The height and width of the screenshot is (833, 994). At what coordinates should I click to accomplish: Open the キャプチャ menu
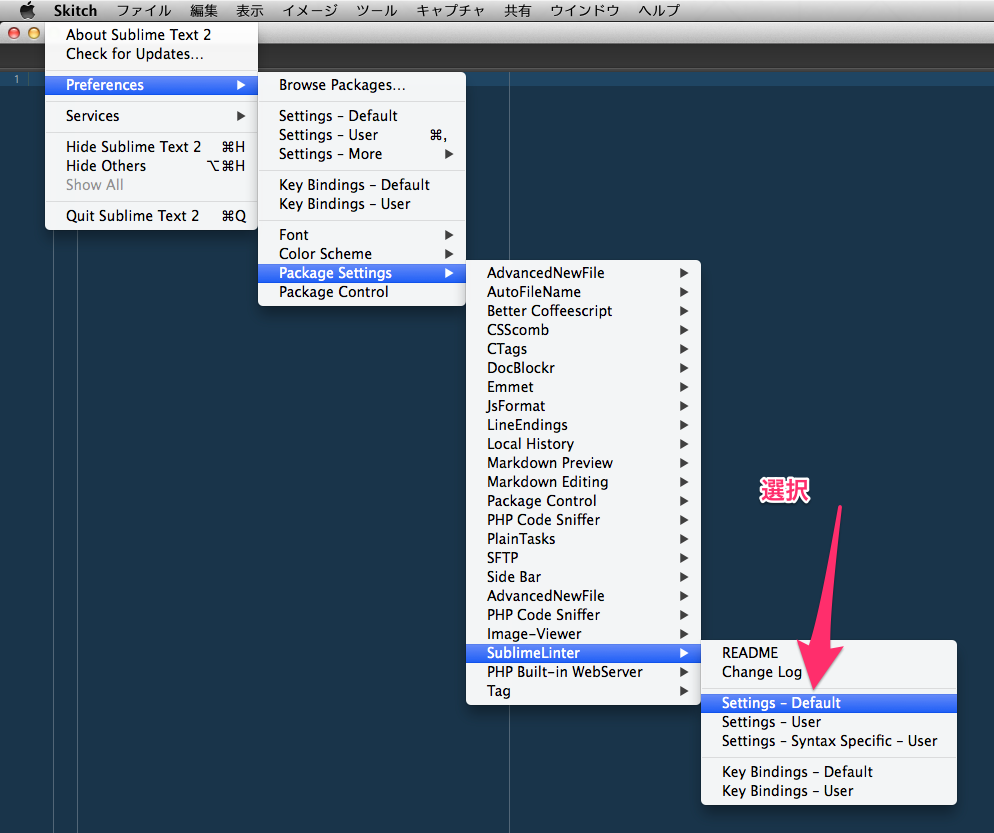(x=450, y=10)
